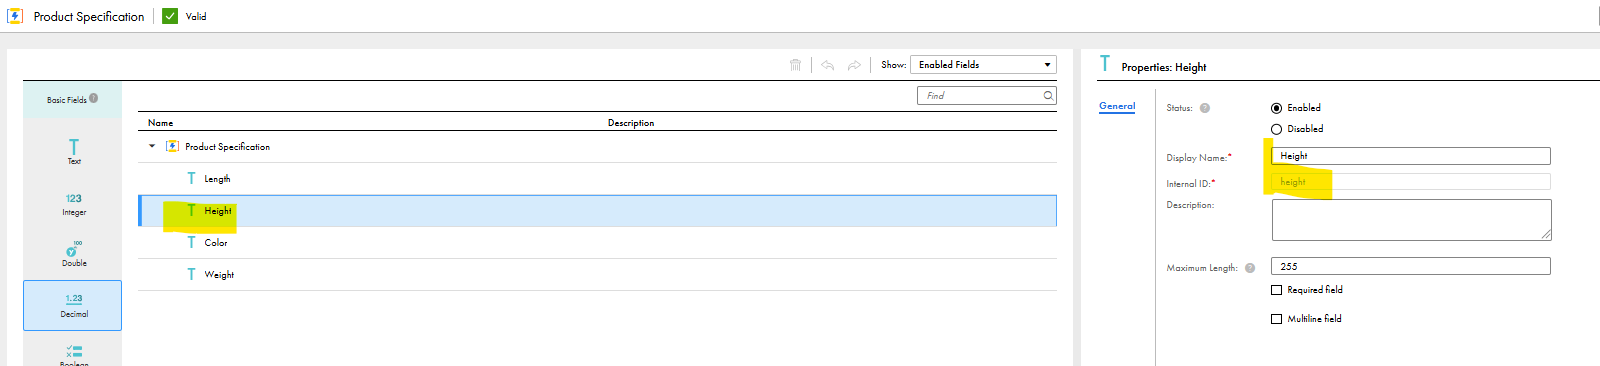Select the Text field type in palette
Image resolution: width=1600 pixels, height=366 pixels.
click(74, 152)
